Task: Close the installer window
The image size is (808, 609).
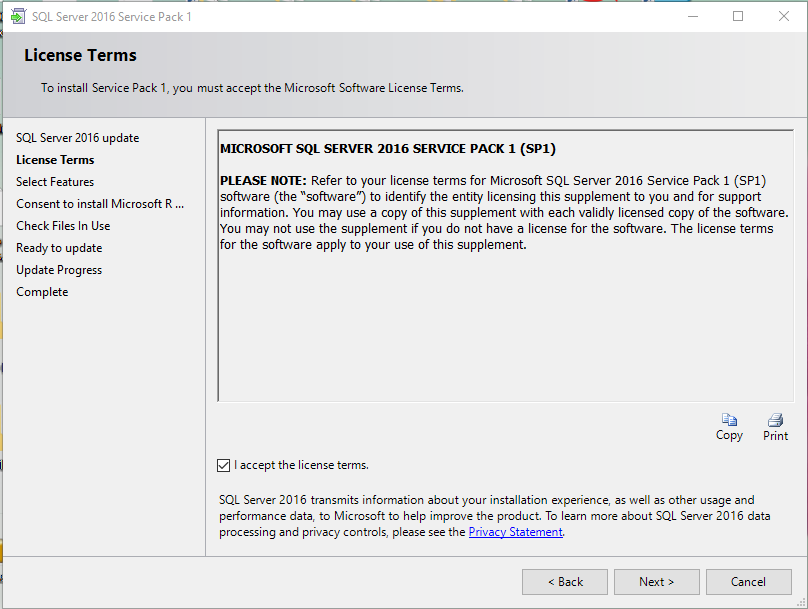Action: click(783, 15)
